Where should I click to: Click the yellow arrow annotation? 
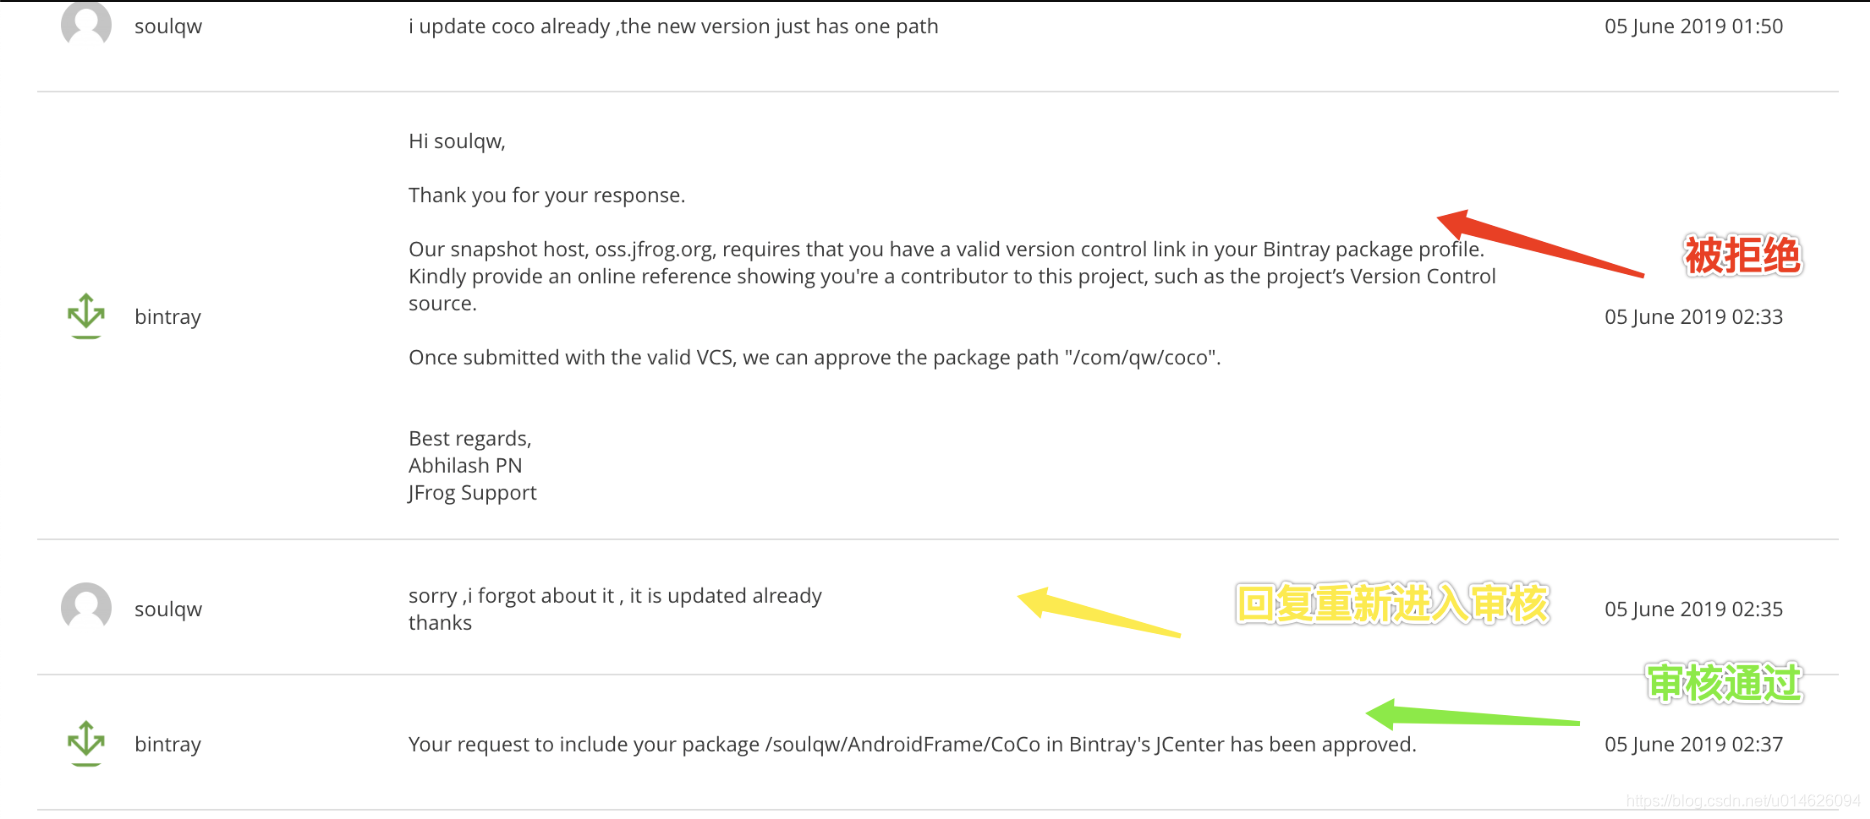pyautogui.click(x=1098, y=612)
